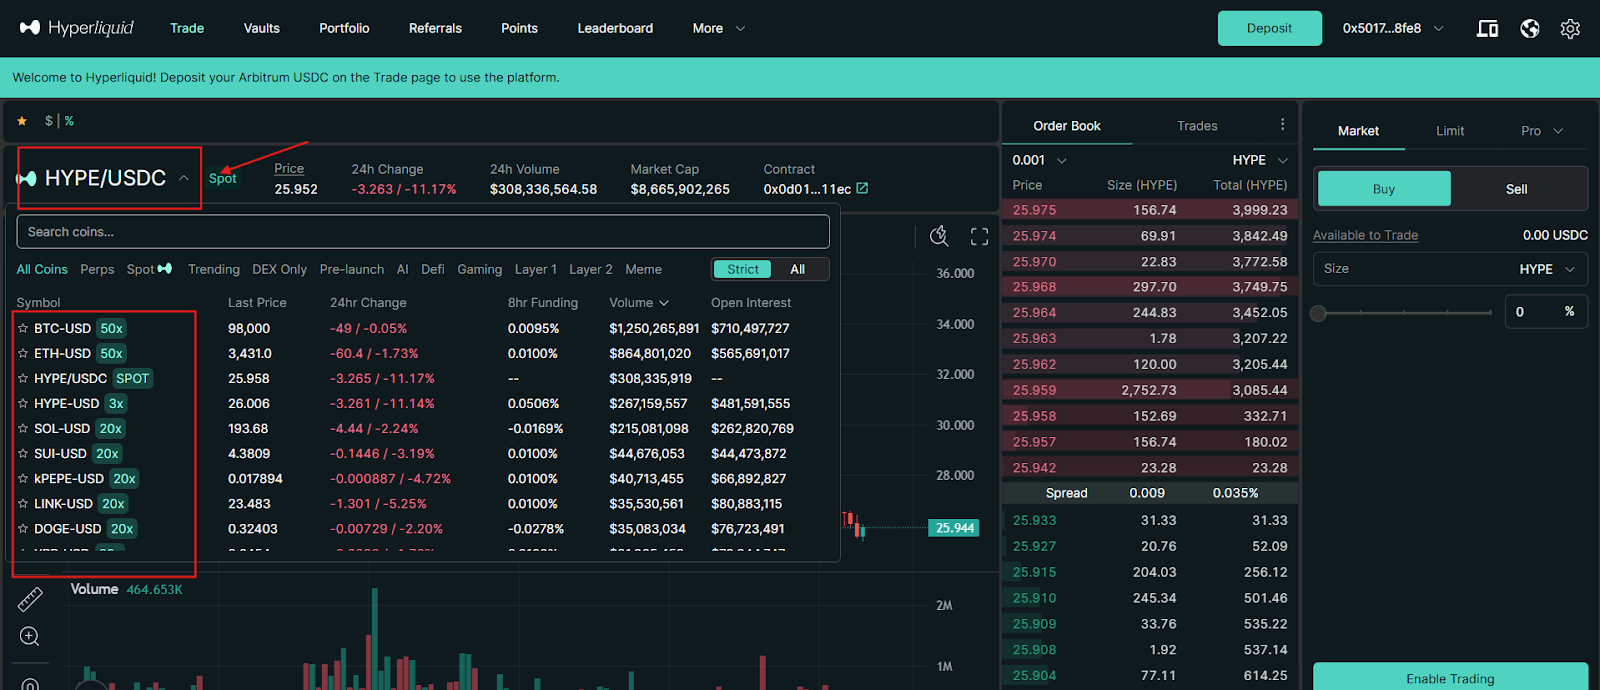Open the order book three-dot menu
Screen dimensions: 1600x690
click(x=1282, y=125)
